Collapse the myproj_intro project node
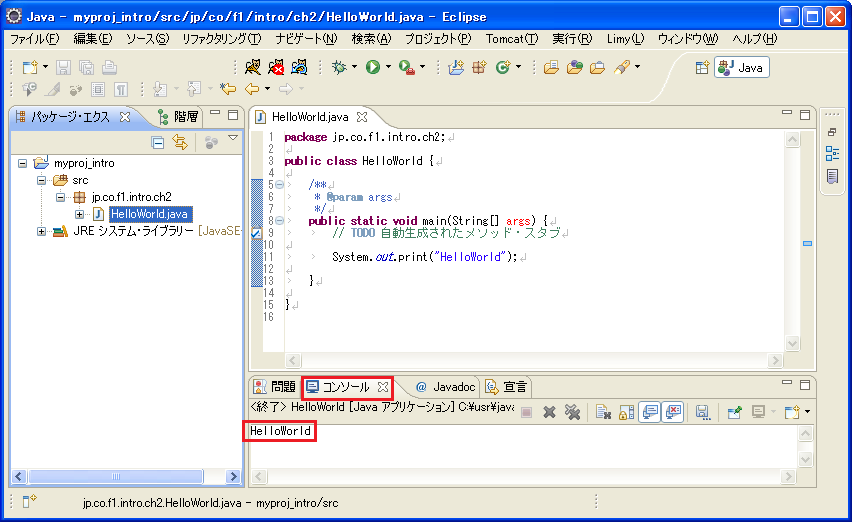 click(24, 163)
